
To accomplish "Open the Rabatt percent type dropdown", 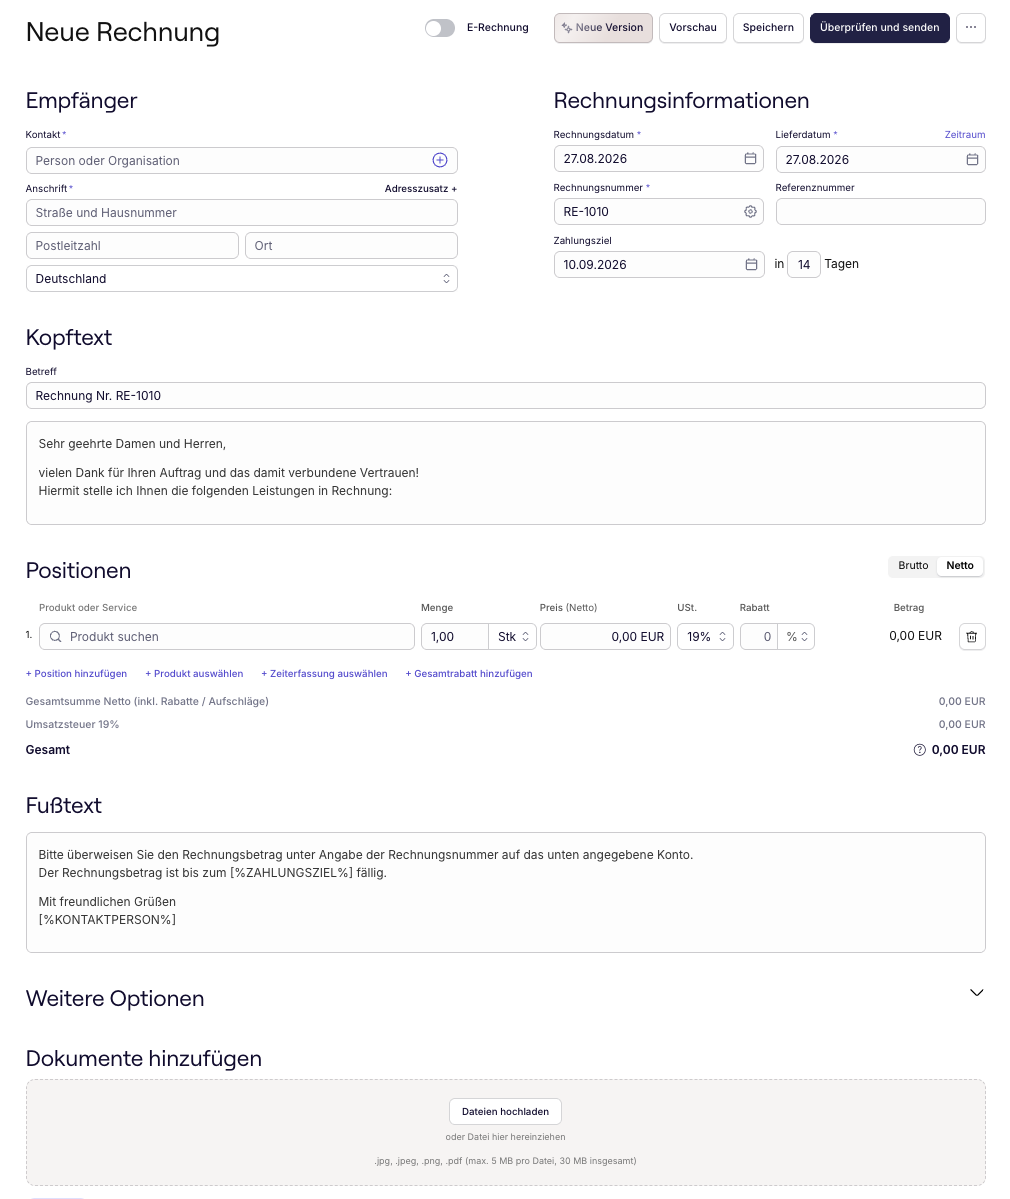I will click(x=796, y=636).
